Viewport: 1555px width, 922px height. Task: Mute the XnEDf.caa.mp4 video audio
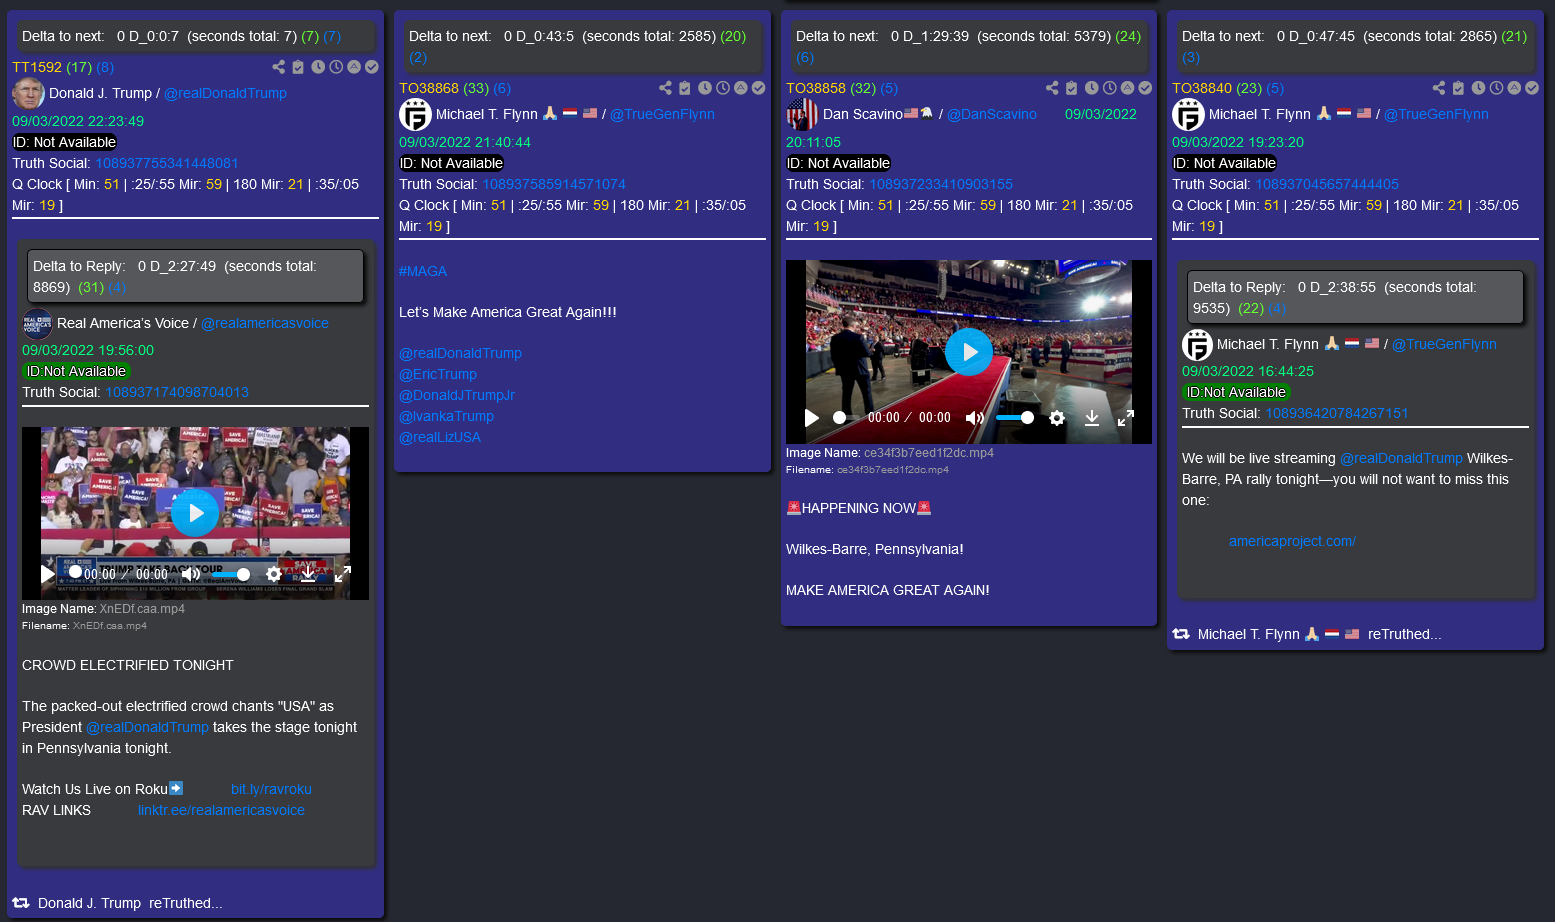point(190,574)
